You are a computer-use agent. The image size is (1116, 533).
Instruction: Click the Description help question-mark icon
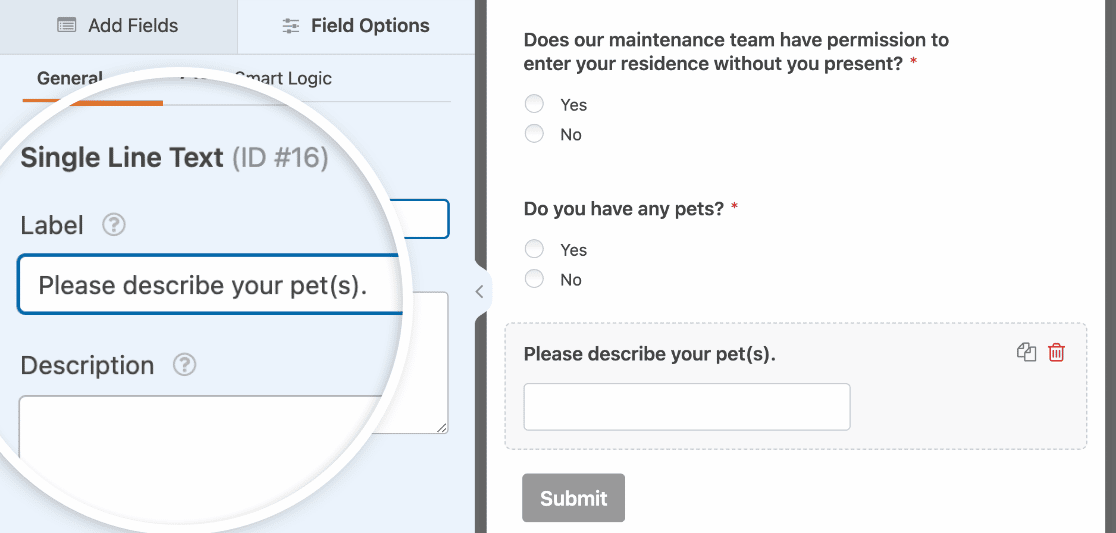pos(185,365)
